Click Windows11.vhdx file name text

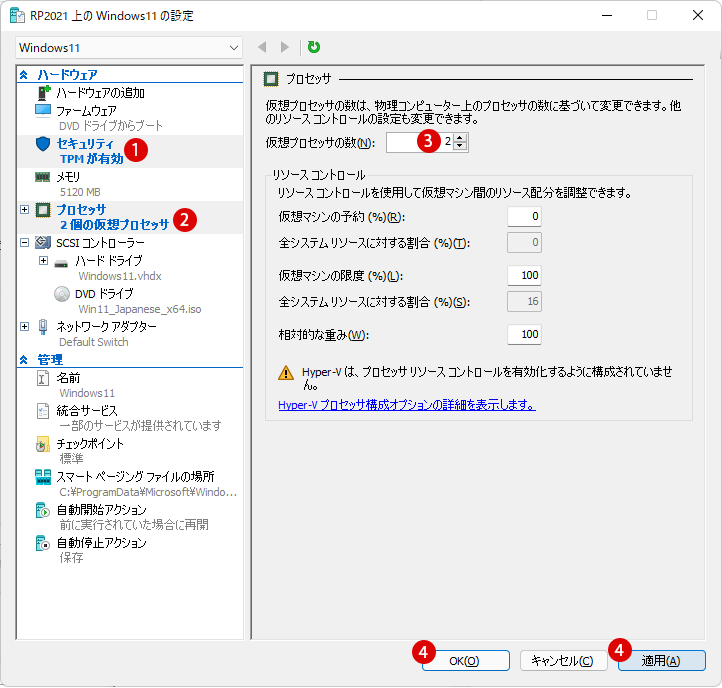click(120, 276)
